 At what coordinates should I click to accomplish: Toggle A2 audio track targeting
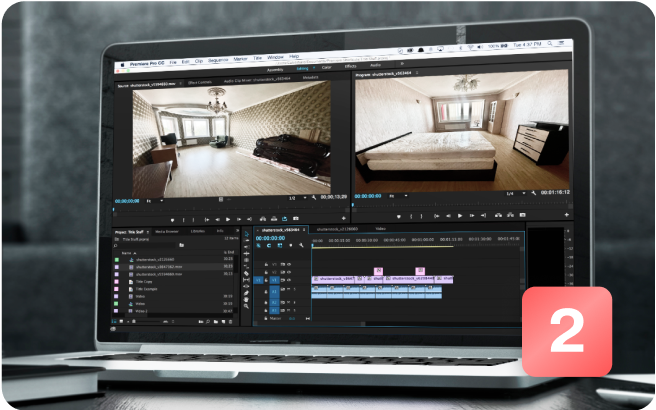click(274, 302)
